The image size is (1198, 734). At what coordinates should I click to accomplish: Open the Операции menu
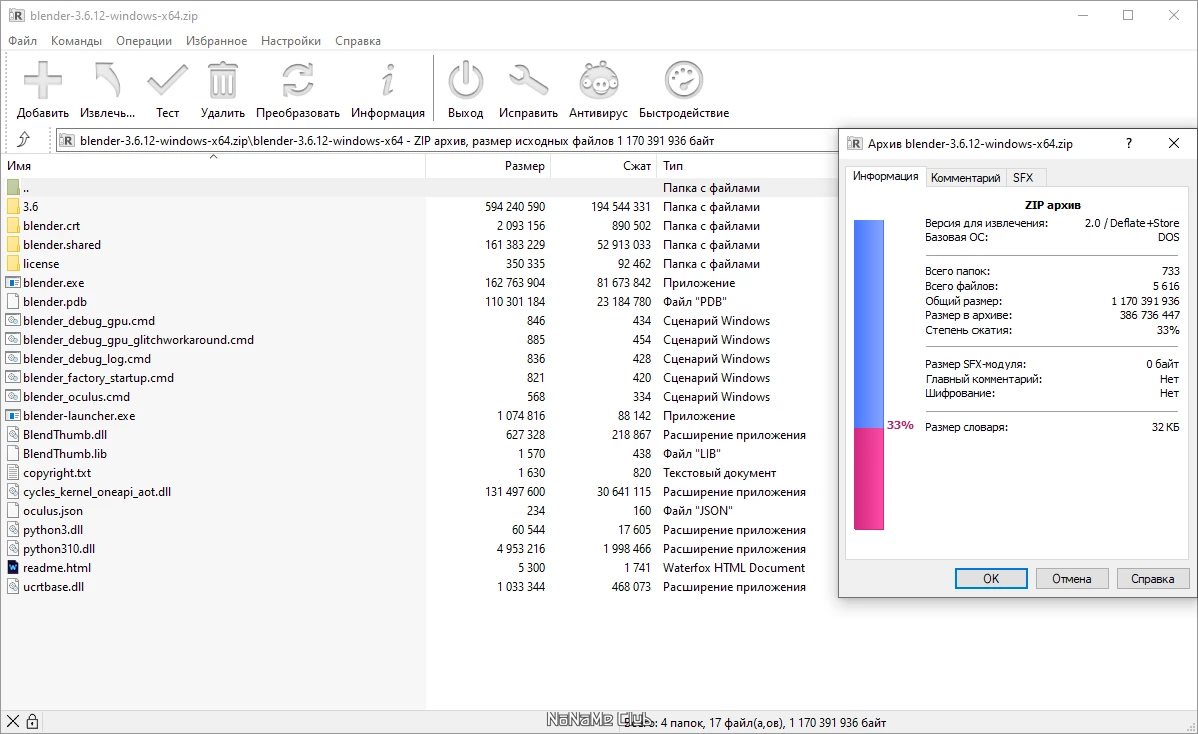click(x=143, y=41)
